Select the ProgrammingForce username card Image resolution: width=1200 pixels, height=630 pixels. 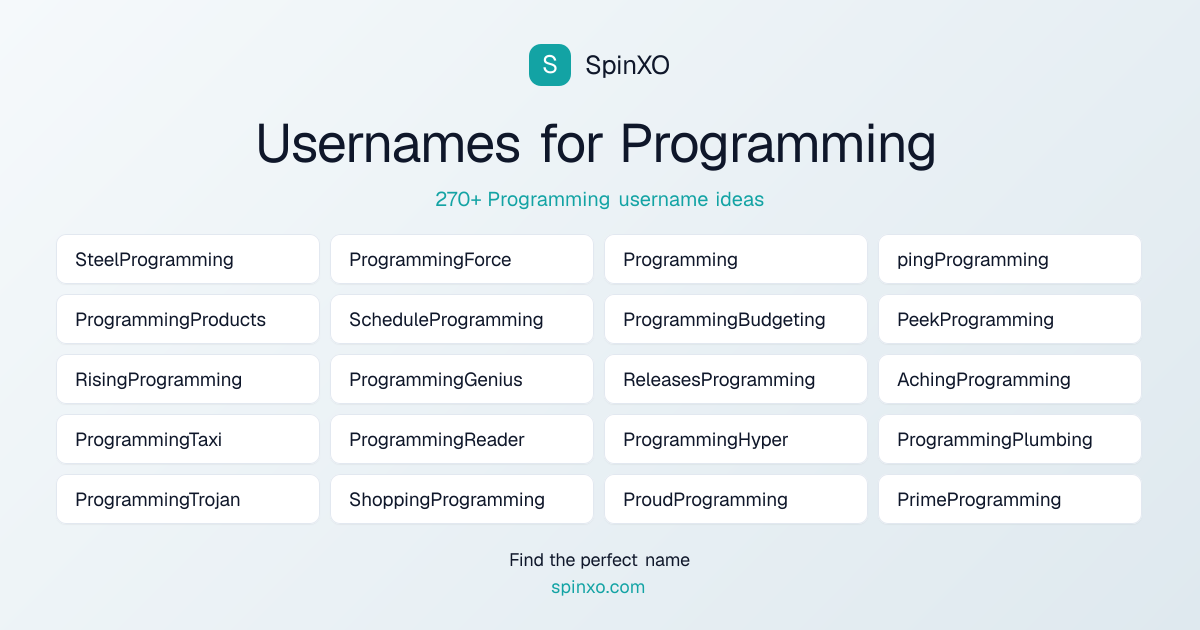[462, 259]
